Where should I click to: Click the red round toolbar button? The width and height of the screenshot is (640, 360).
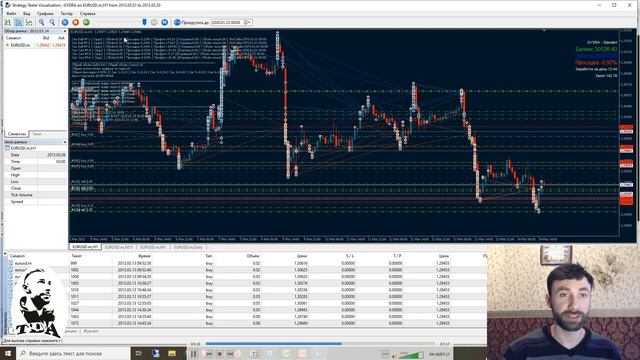76,22
